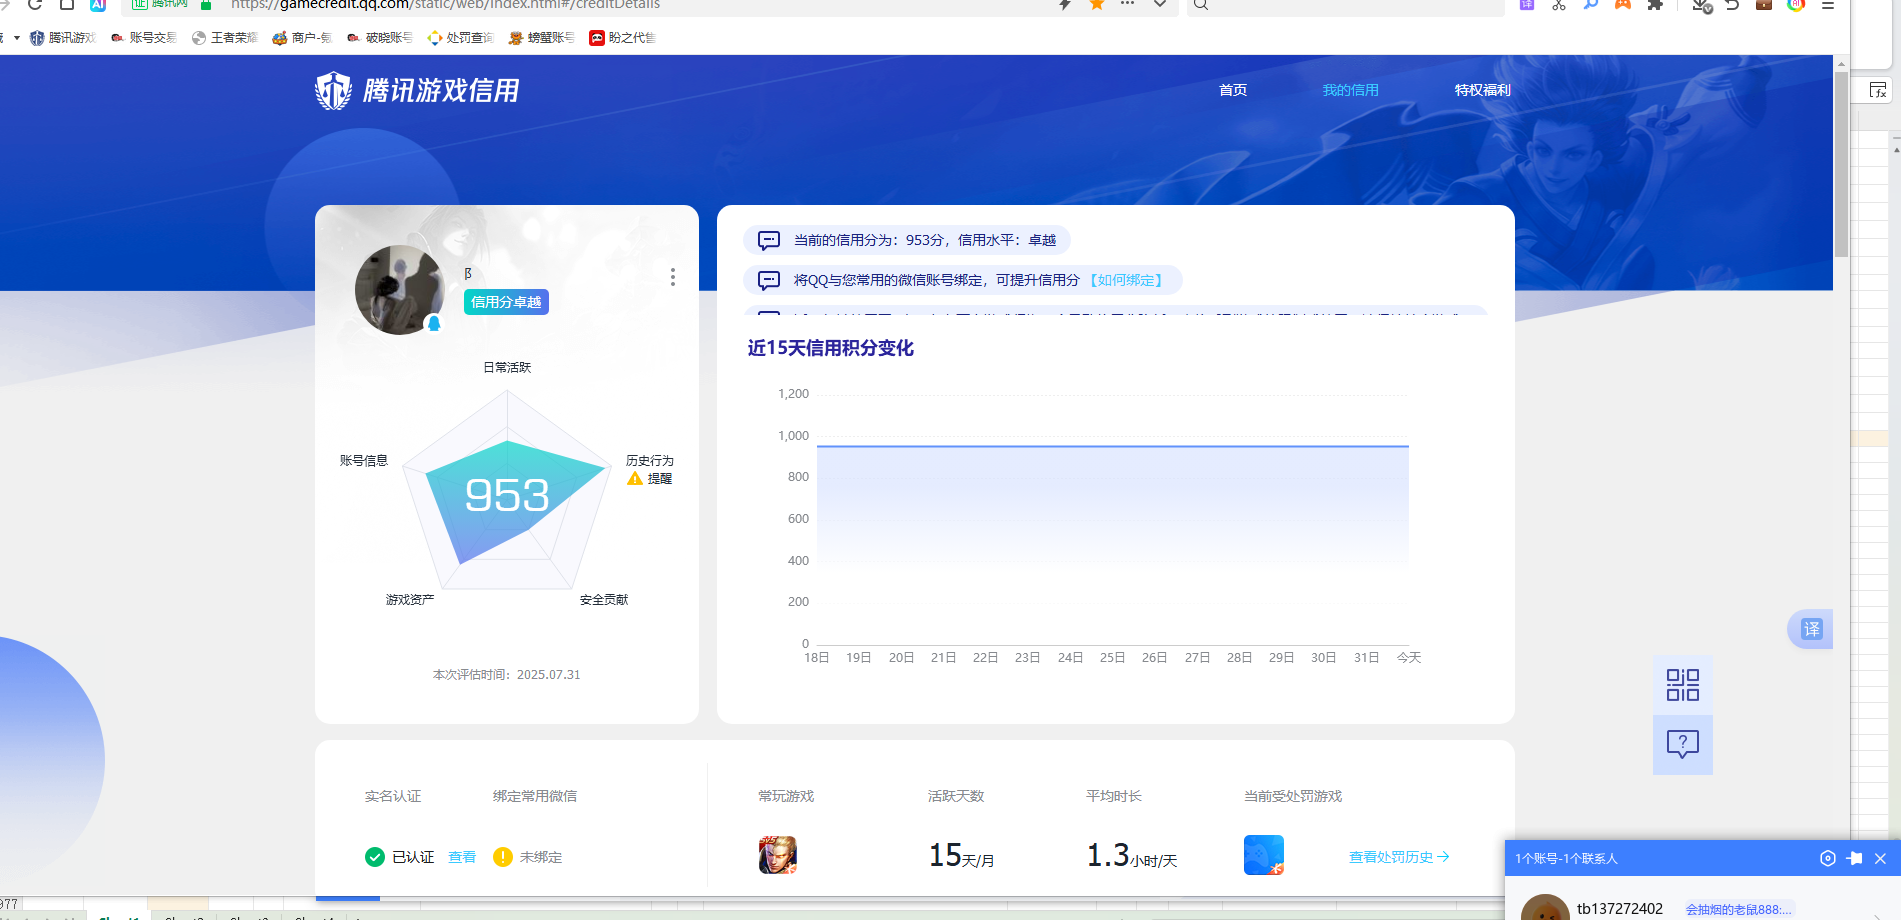Open the 破晓账号 bookmark
The height and width of the screenshot is (920, 1901).
(379, 38)
